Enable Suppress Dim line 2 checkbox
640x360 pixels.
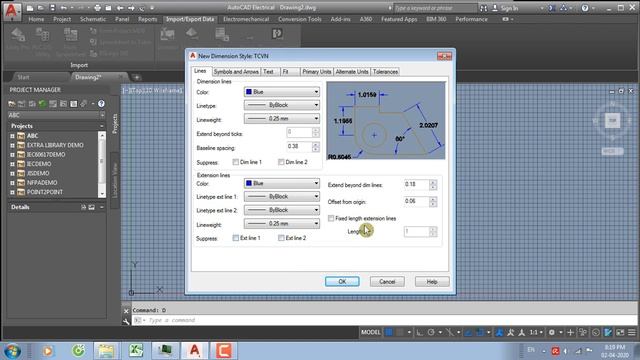pos(281,162)
